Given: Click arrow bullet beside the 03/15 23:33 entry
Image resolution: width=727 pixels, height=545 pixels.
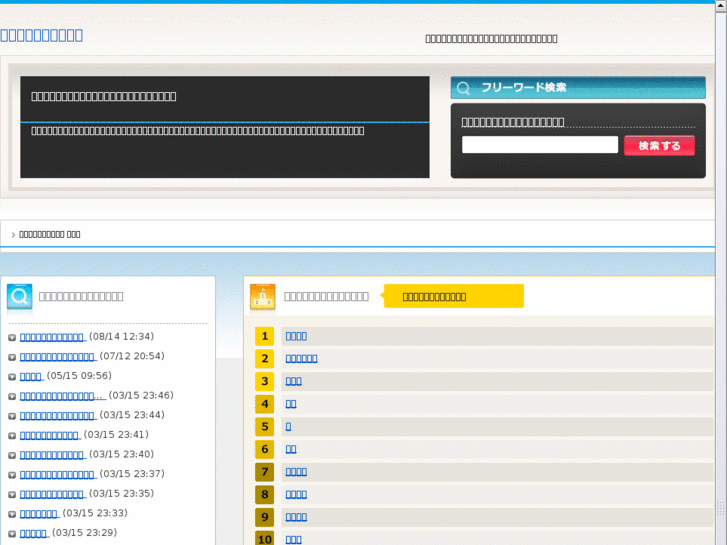Looking at the screenshot, I should click(12, 514).
